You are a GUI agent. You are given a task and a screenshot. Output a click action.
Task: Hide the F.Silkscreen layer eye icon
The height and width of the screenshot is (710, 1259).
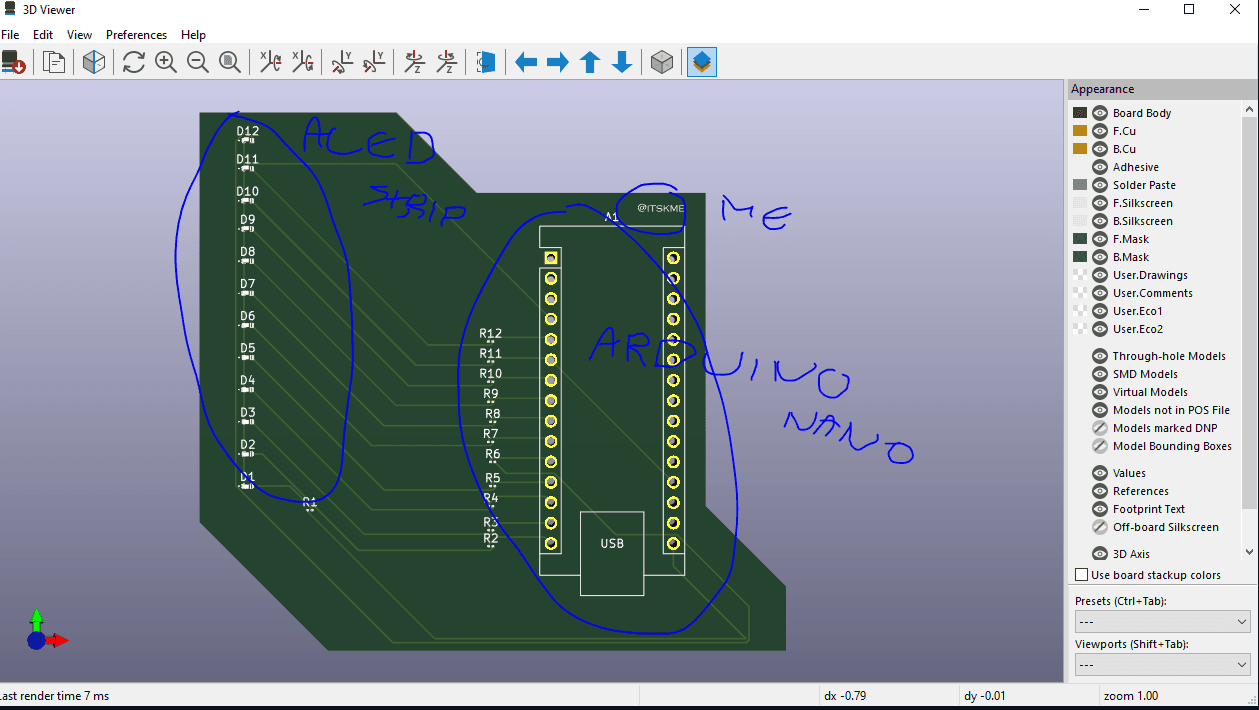point(1100,203)
